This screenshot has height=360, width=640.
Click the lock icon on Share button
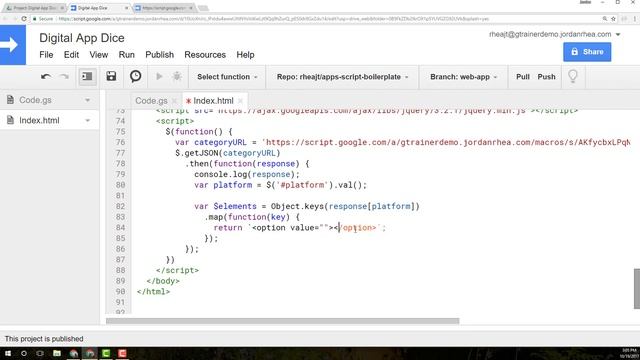tap(575, 52)
